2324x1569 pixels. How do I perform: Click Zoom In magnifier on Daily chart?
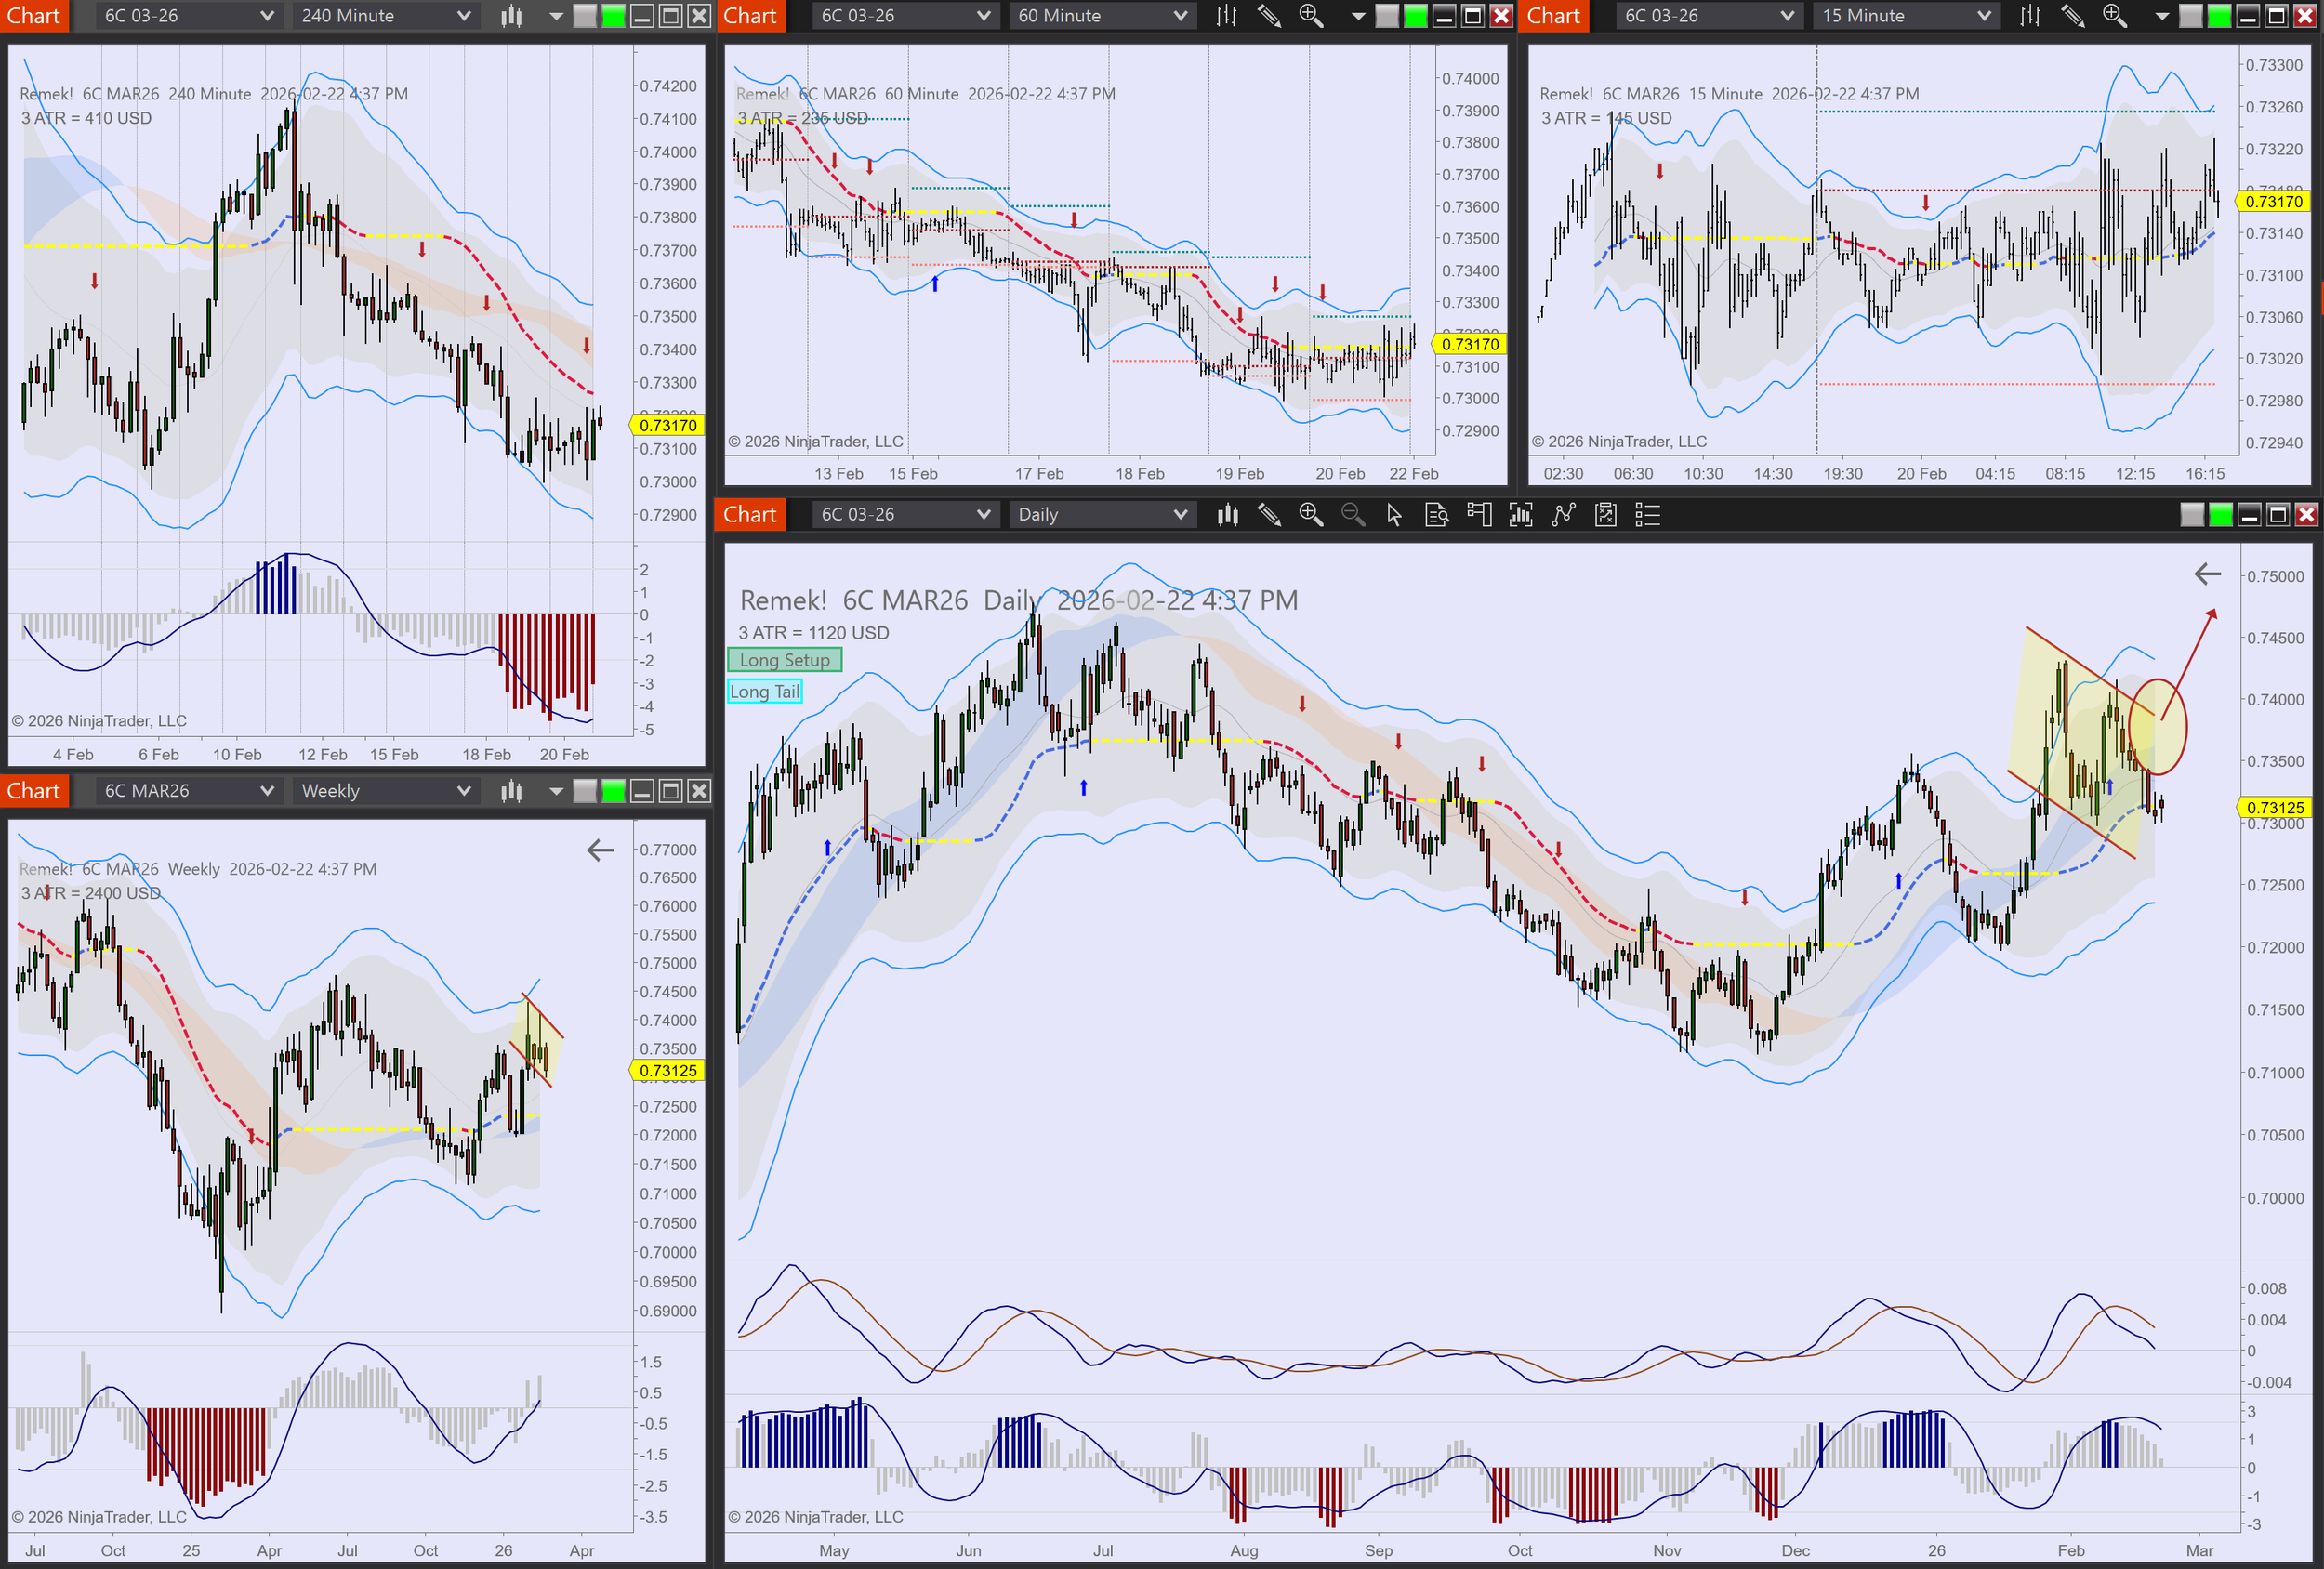pyautogui.click(x=1310, y=515)
